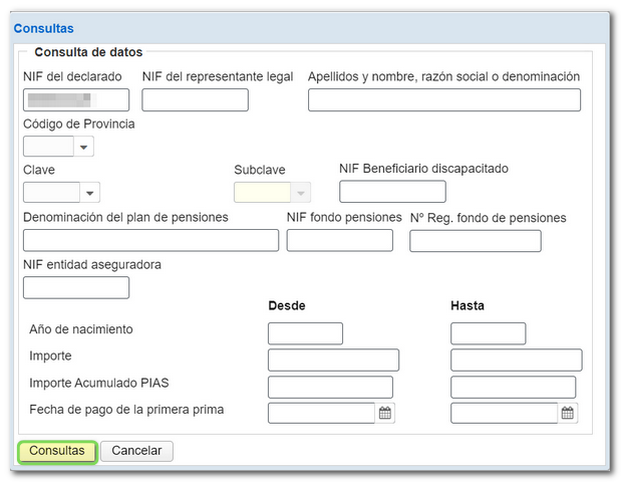Click the Apellidos y nombre input field
The height and width of the screenshot is (482, 621).
pyautogui.click(x=444, y=100)
